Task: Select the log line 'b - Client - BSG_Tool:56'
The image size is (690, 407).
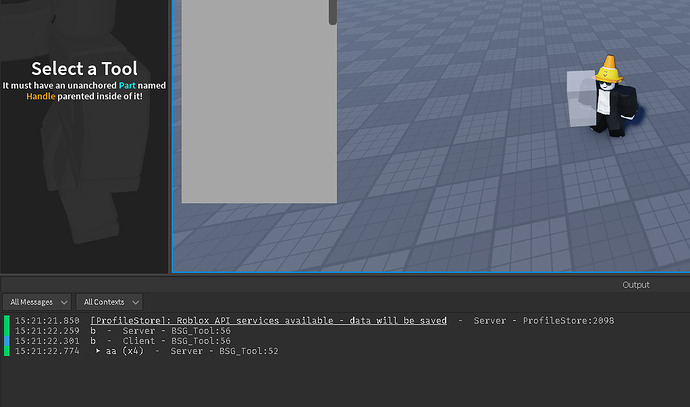Action: [x=161, y=341]
